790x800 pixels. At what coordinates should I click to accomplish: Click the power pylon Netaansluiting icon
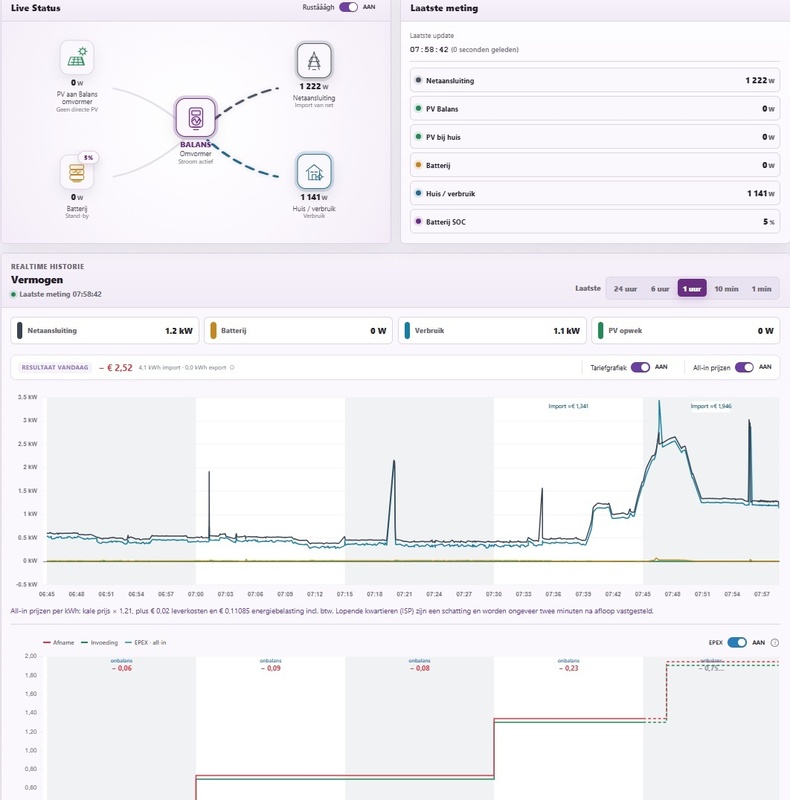point(314,60)
